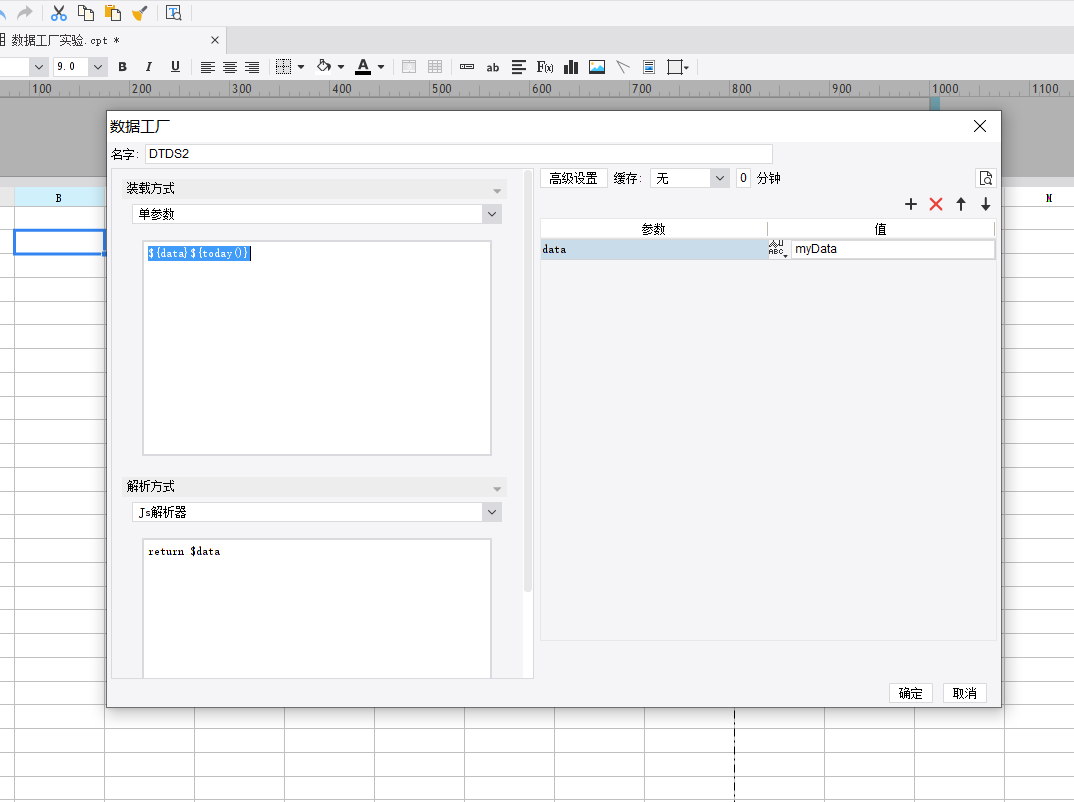Switch to the 数据工厂实验.cpt tab
The image size is (1074, 802).
click(x=65, y=40)
